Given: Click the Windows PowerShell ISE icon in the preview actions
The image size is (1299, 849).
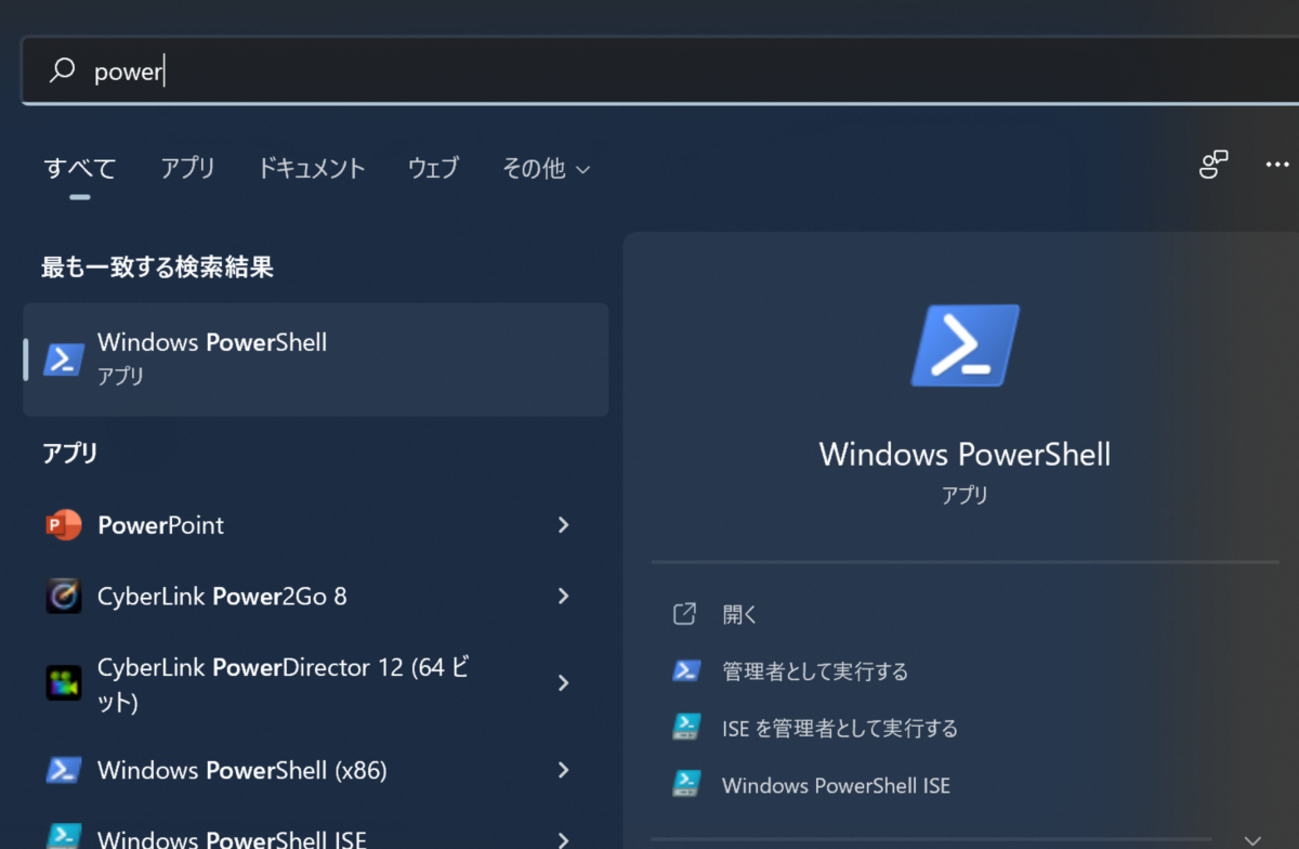Looking at the screenshot, I should 686,784.
